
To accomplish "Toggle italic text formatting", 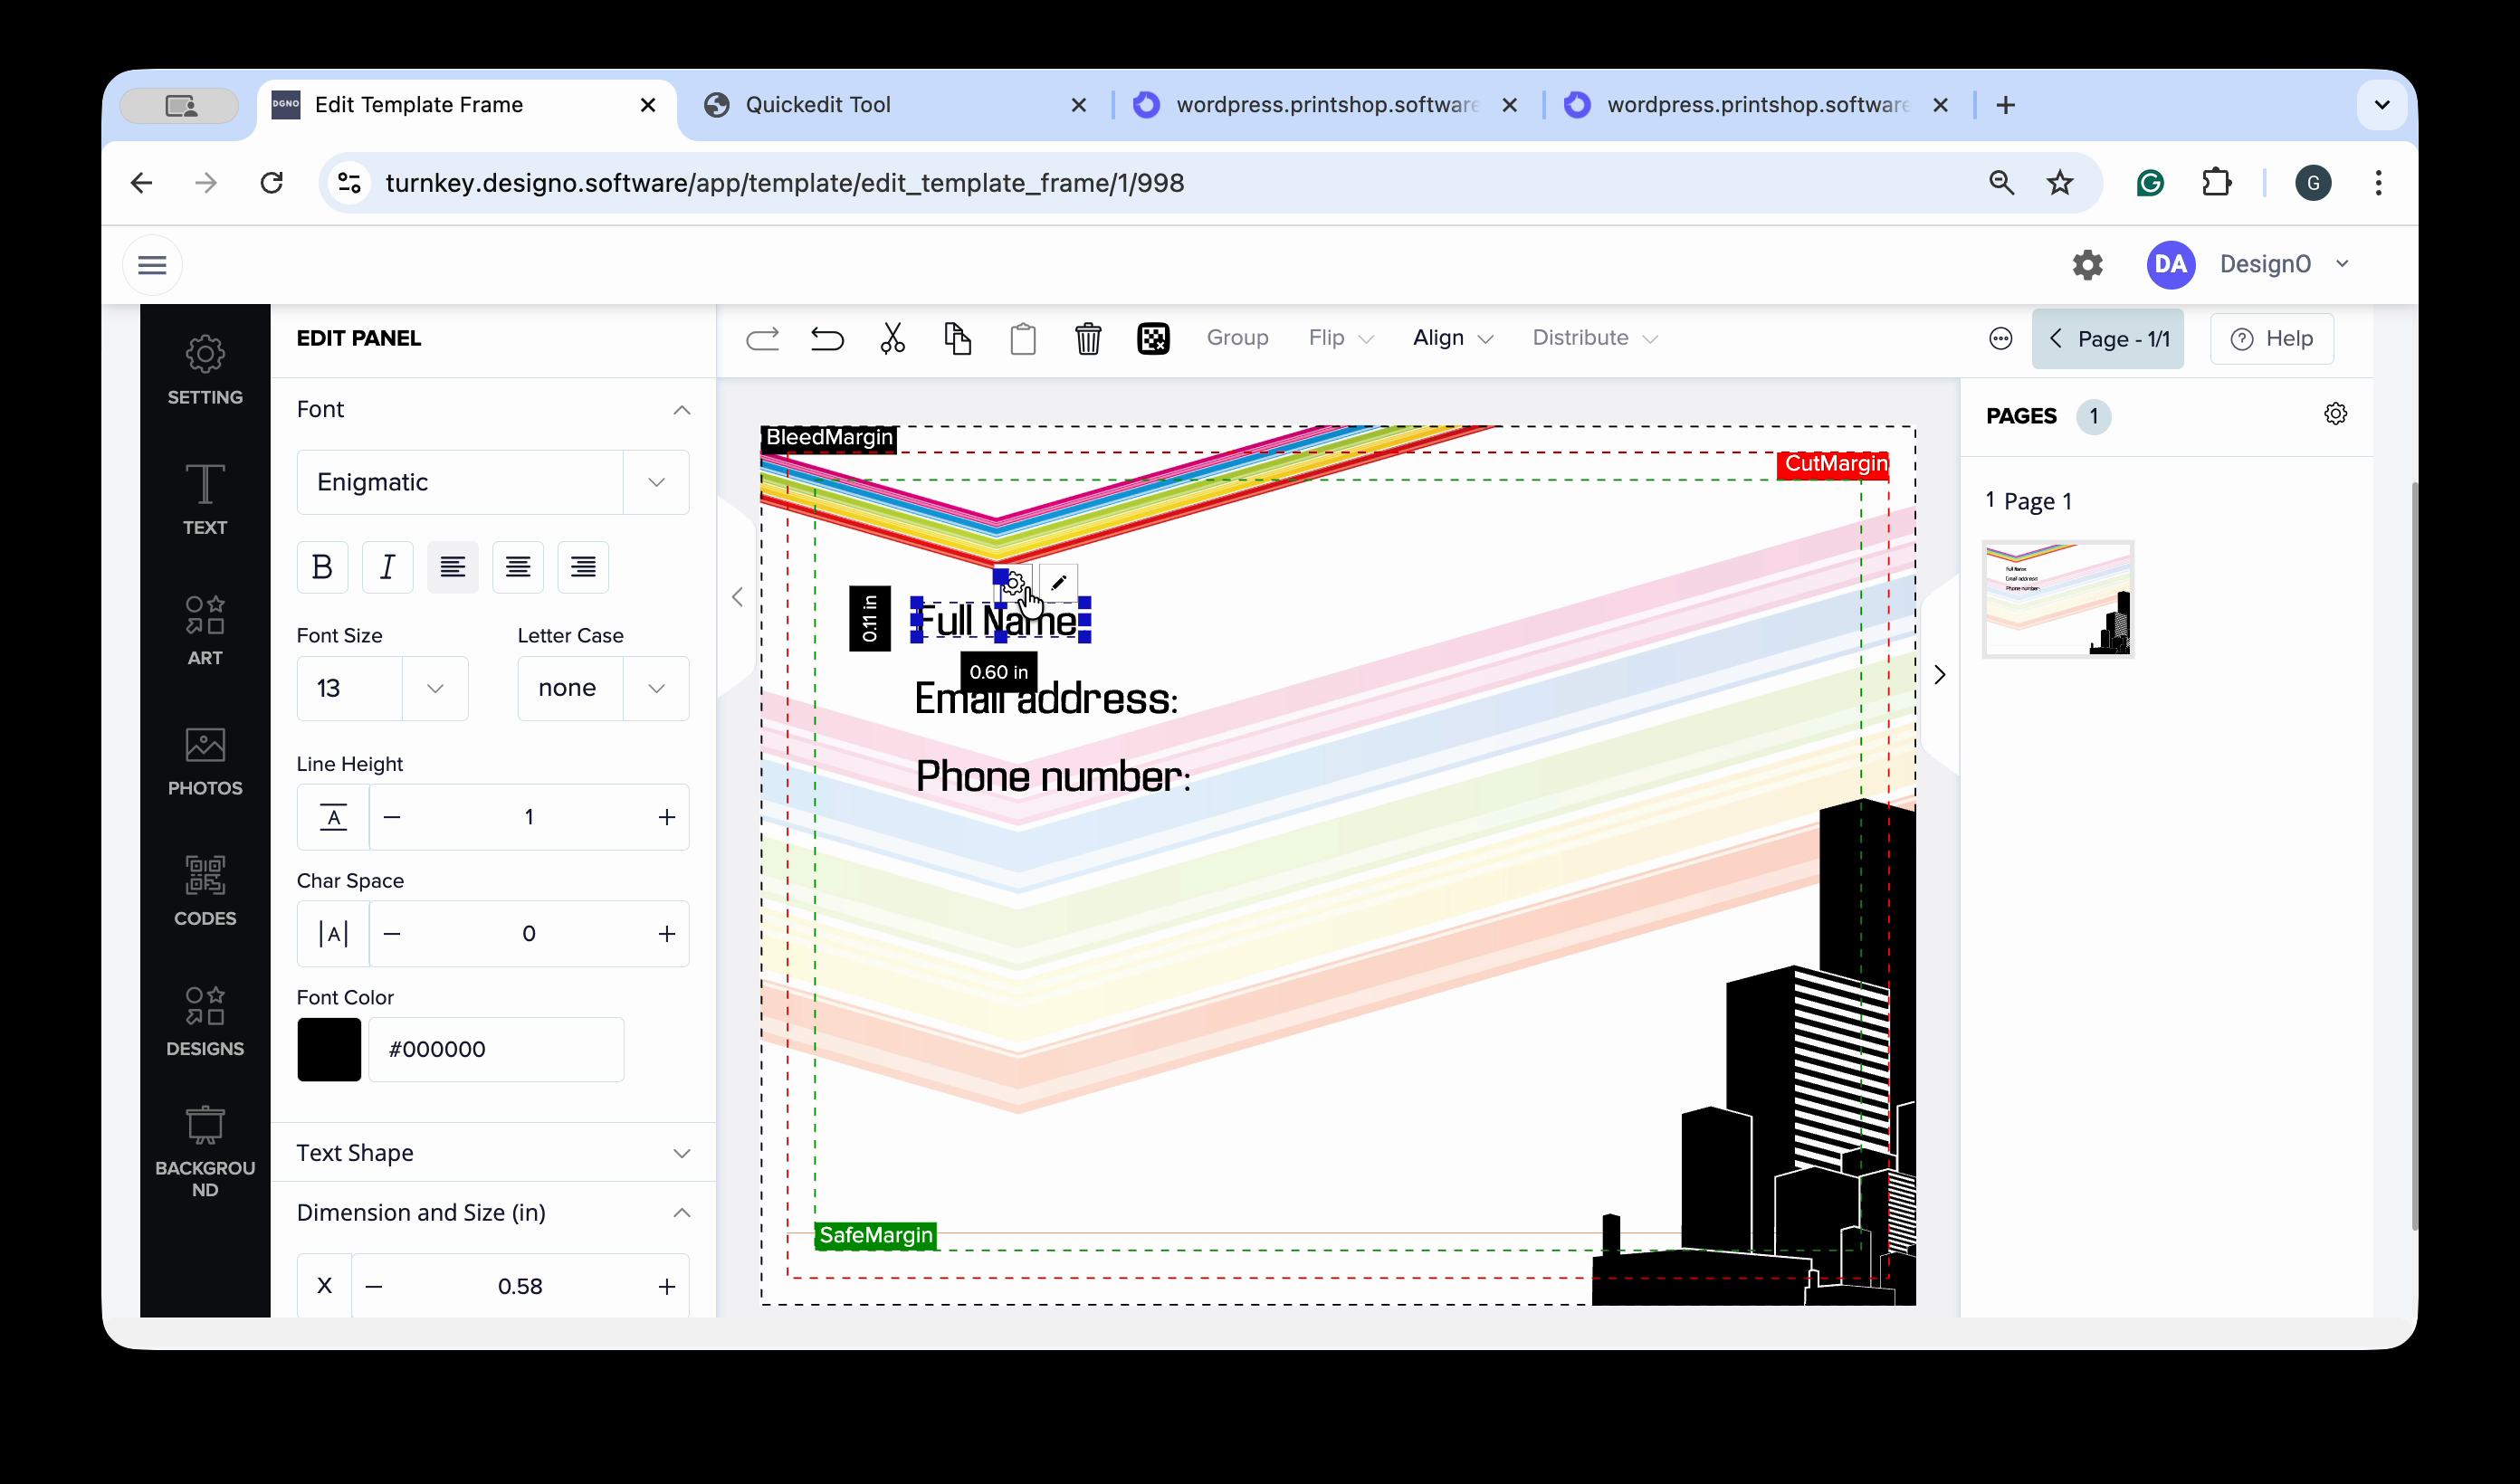I will point(387,567).
